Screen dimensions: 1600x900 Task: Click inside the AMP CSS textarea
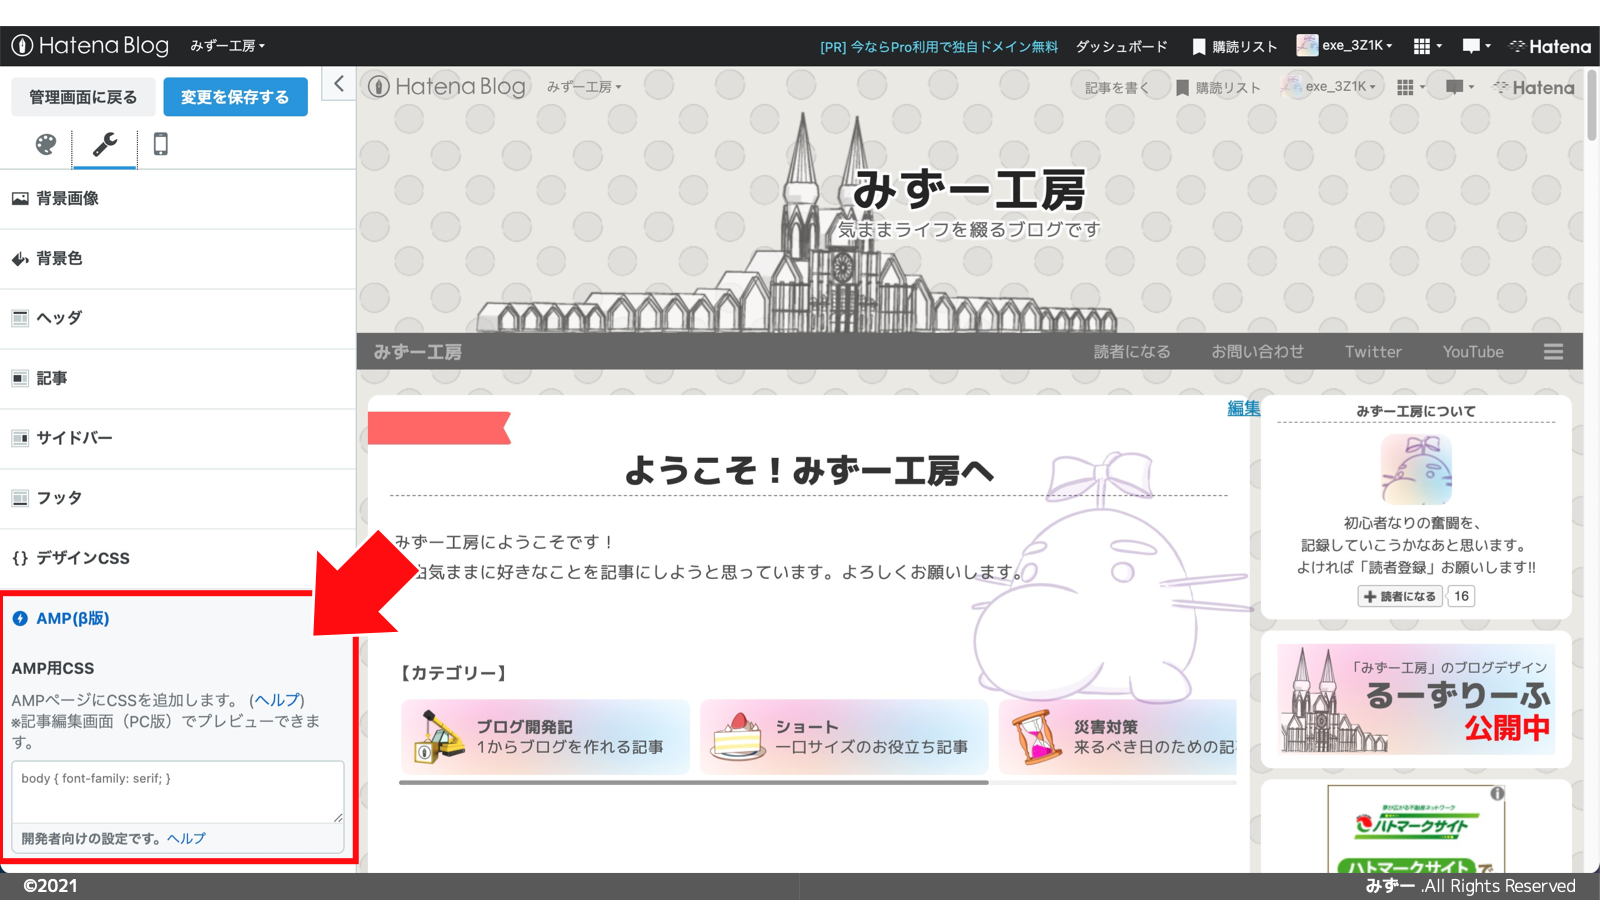178,792
